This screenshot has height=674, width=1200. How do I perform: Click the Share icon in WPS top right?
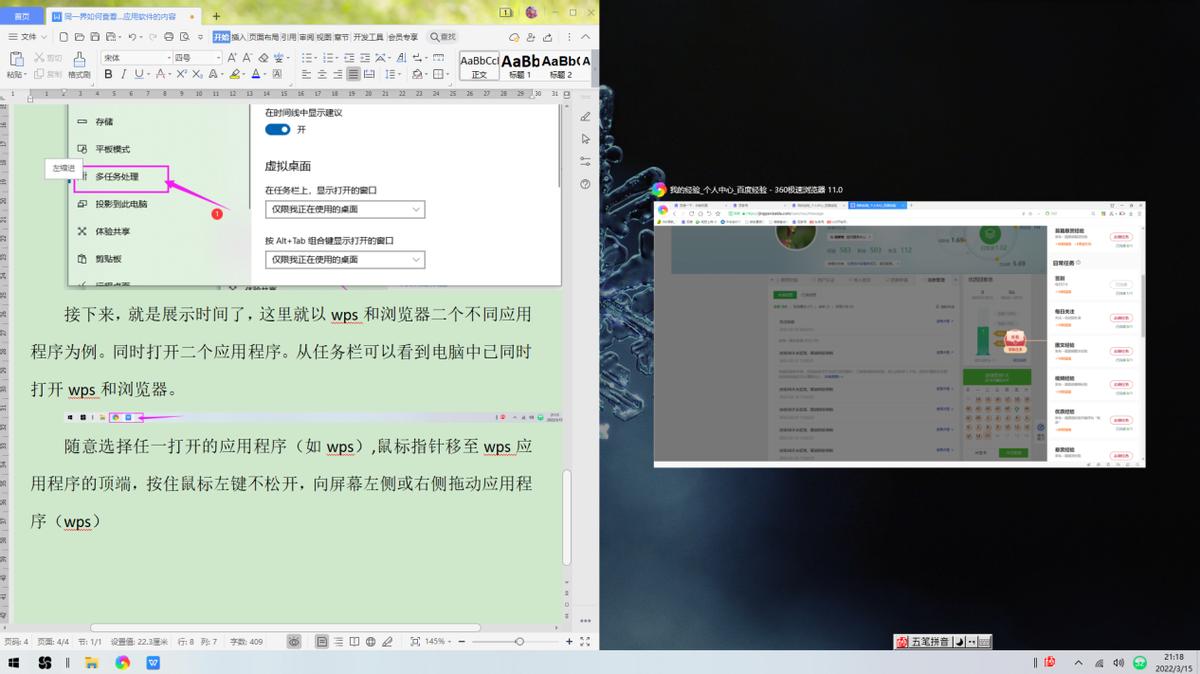(x=547, y=36)
